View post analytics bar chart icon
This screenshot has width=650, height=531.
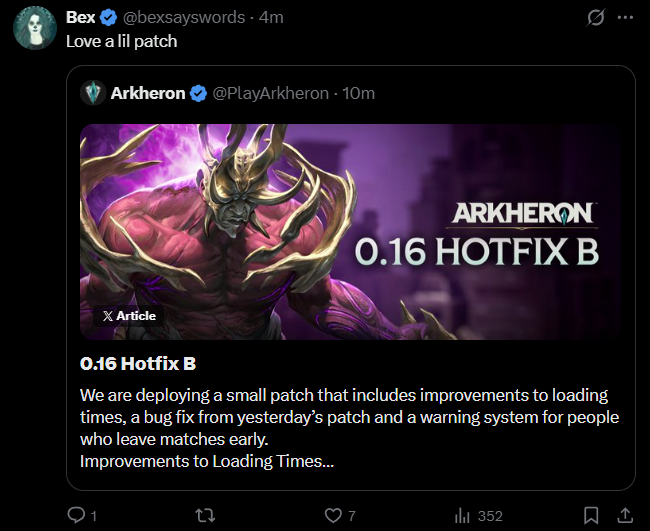(462, 516)
